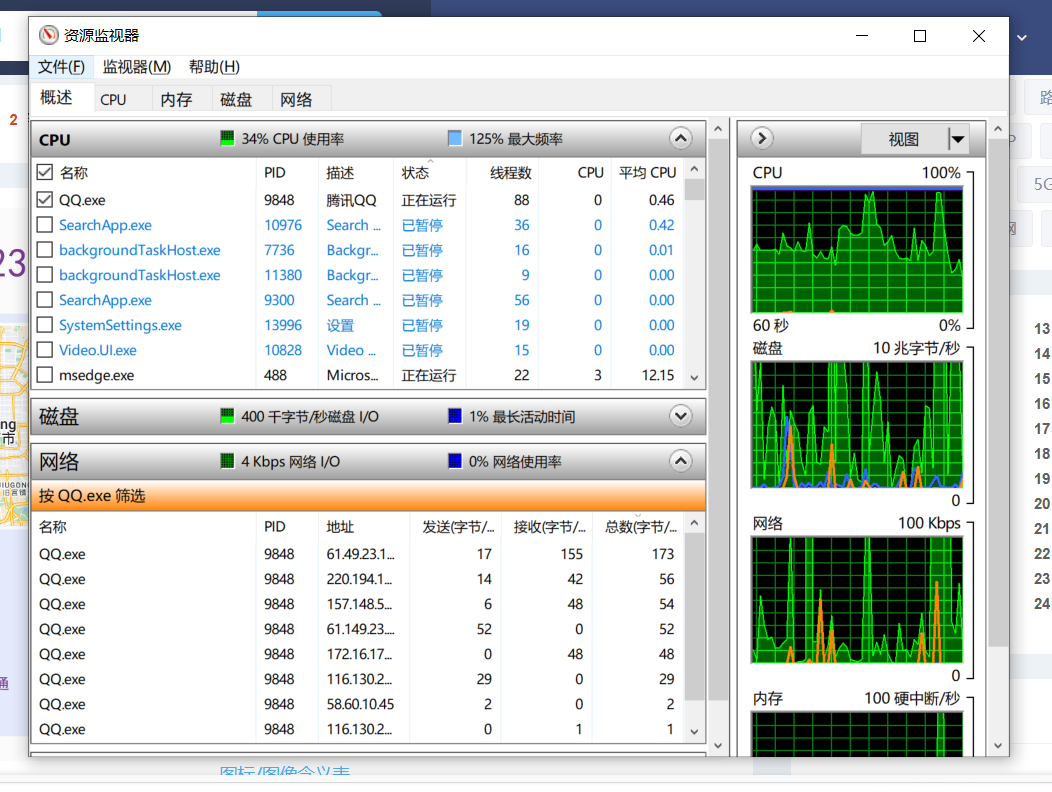Image resolution: width=1052 pixels, height=792 pixels.
Task: Select SystemSettings.exe process name
Action: coord(120,325)
